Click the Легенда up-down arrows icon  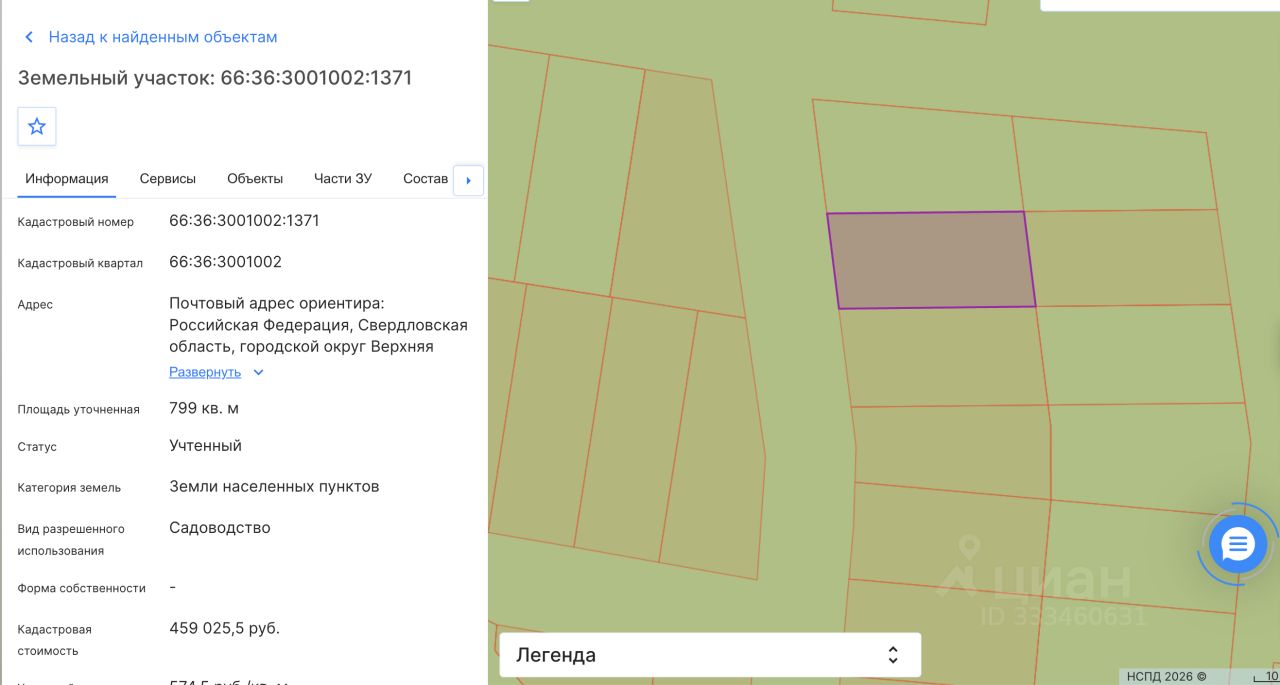point(893,655)
